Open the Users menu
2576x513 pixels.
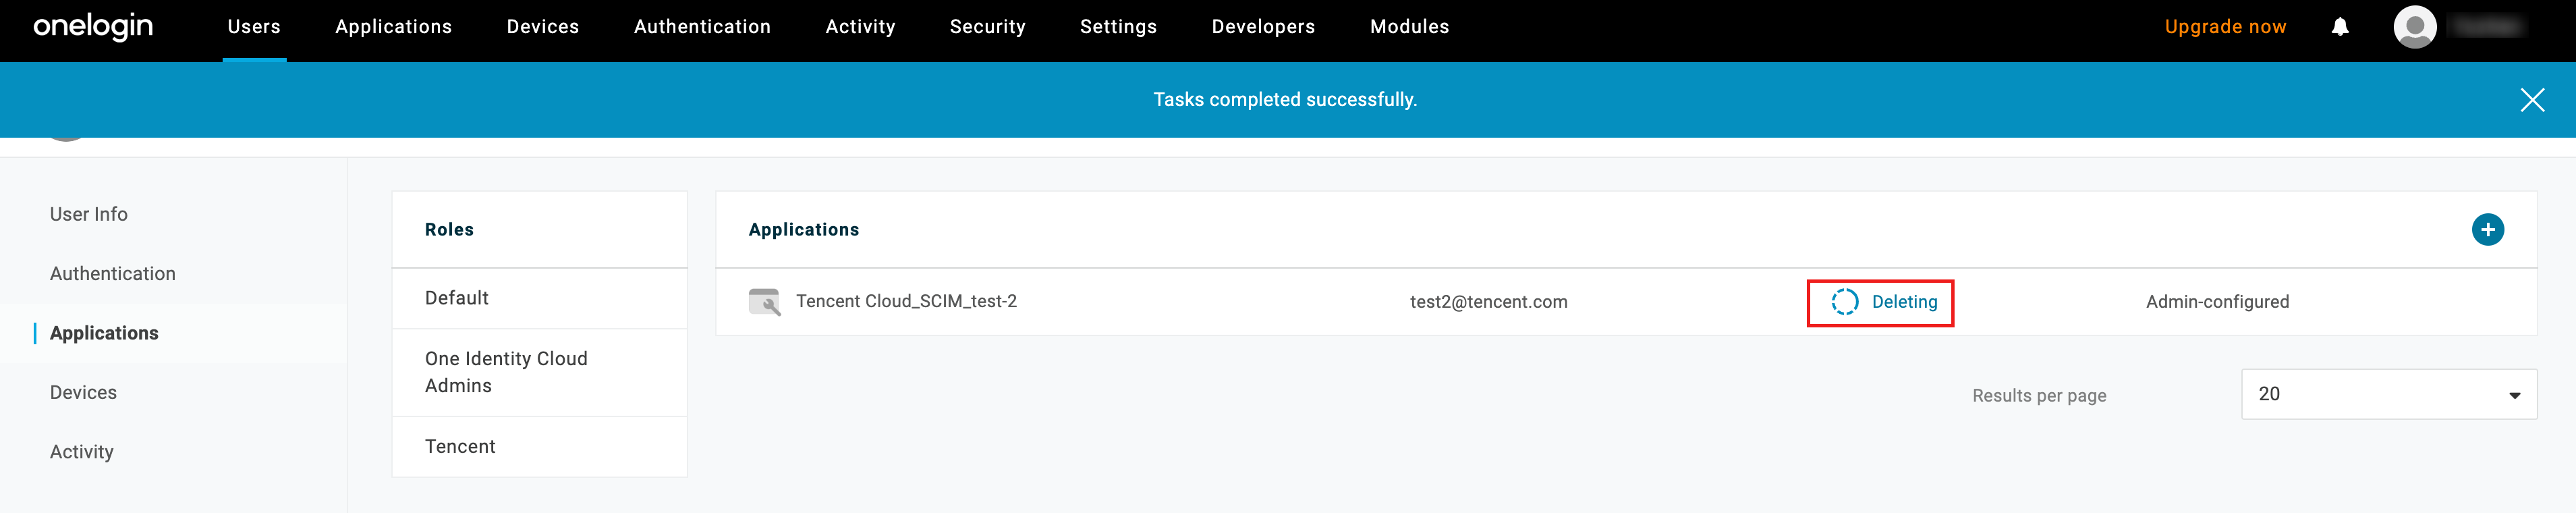point(254,27)
